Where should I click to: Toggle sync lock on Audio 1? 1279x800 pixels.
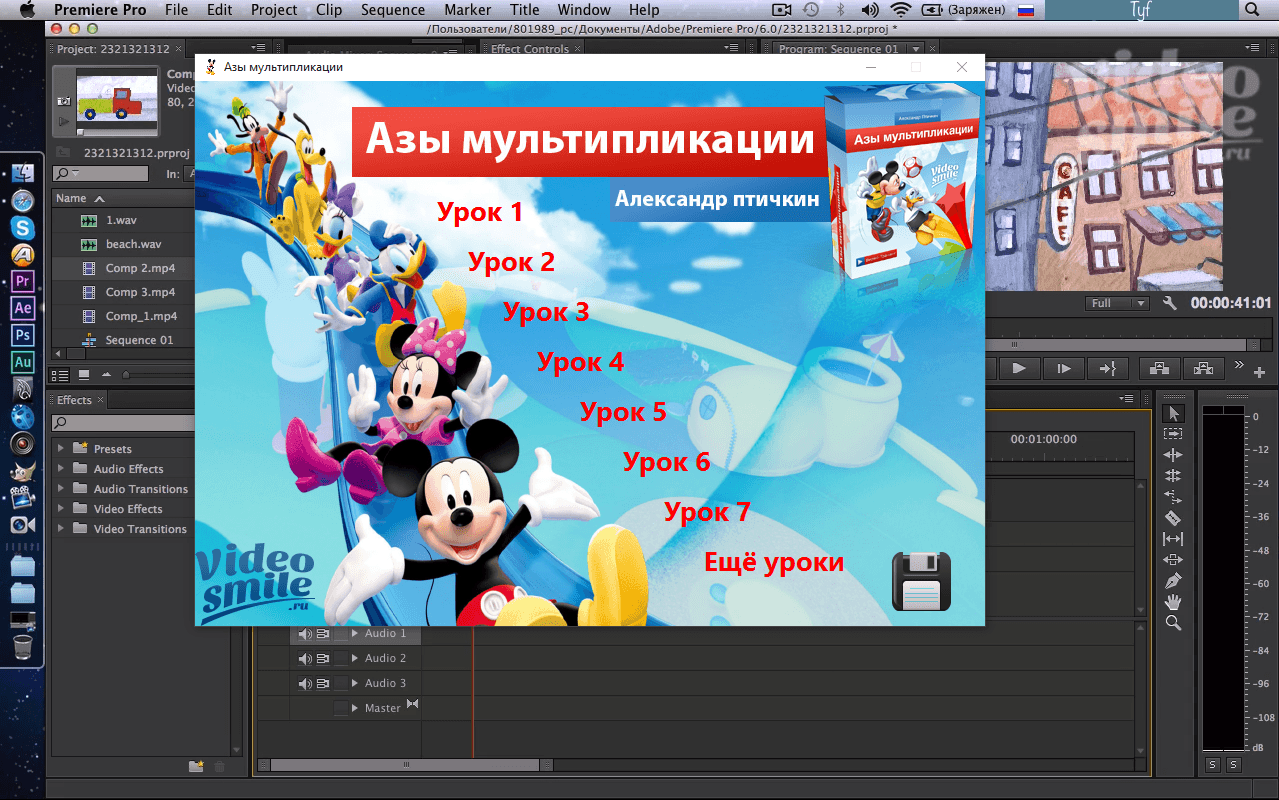323,634
